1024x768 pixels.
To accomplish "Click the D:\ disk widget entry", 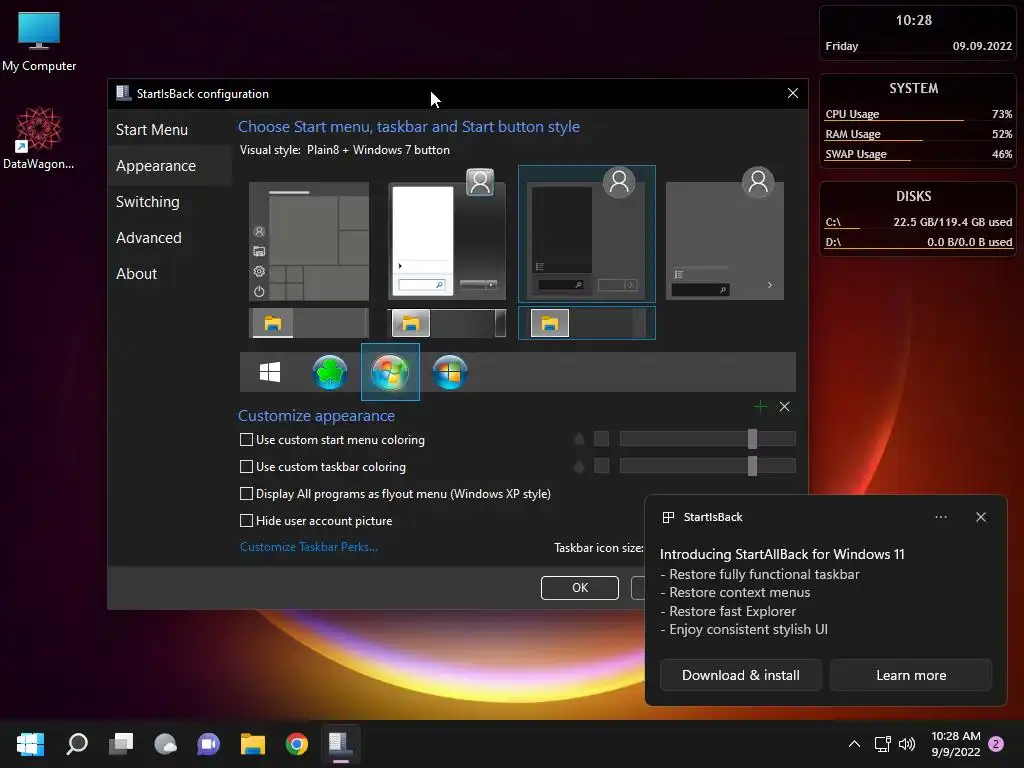I will tap(918, 242).
